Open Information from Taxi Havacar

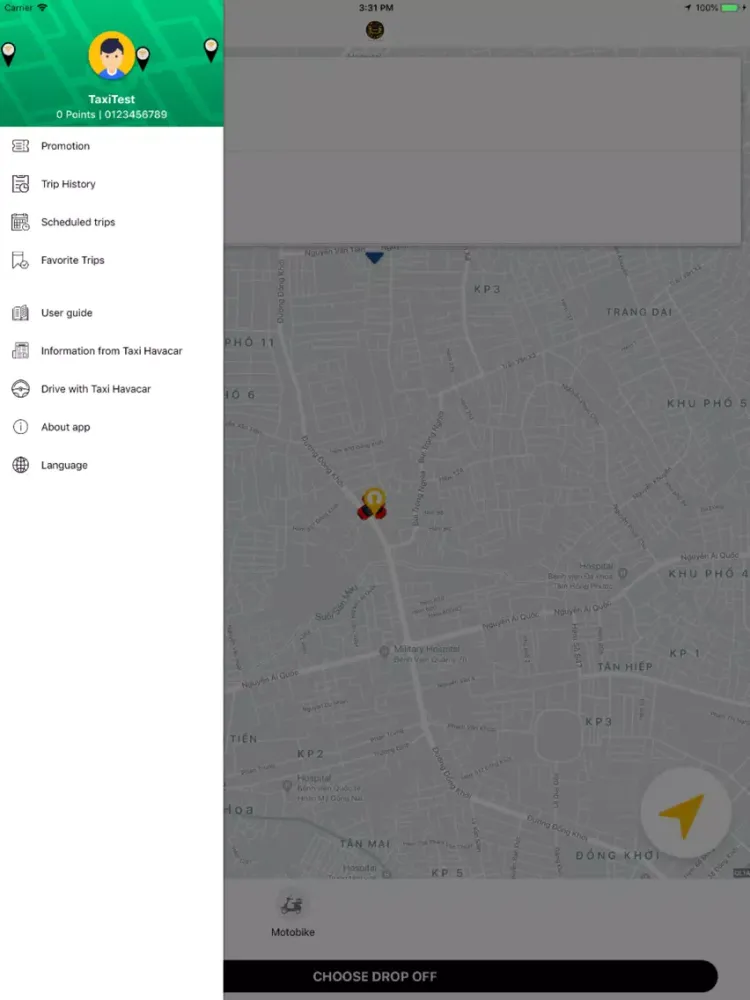coord(112,351)
